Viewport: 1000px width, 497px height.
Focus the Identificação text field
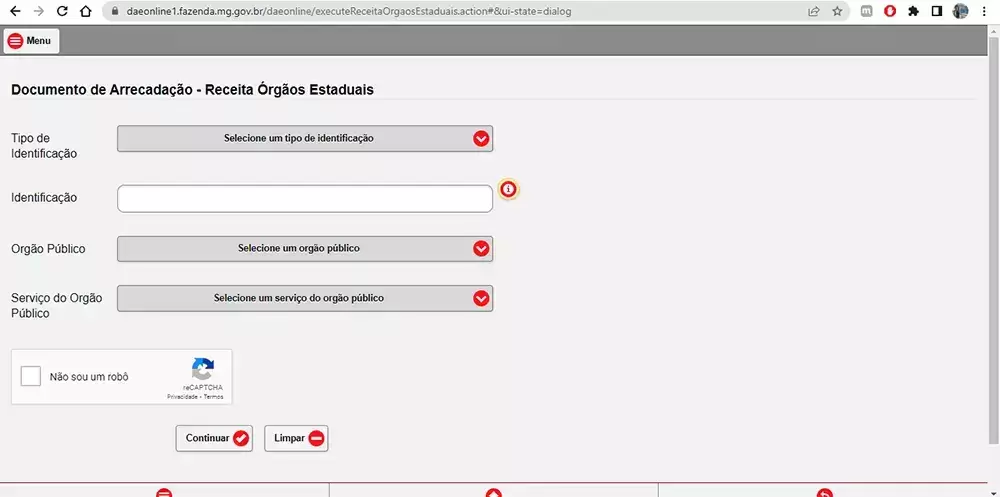(x=305, y=199)
